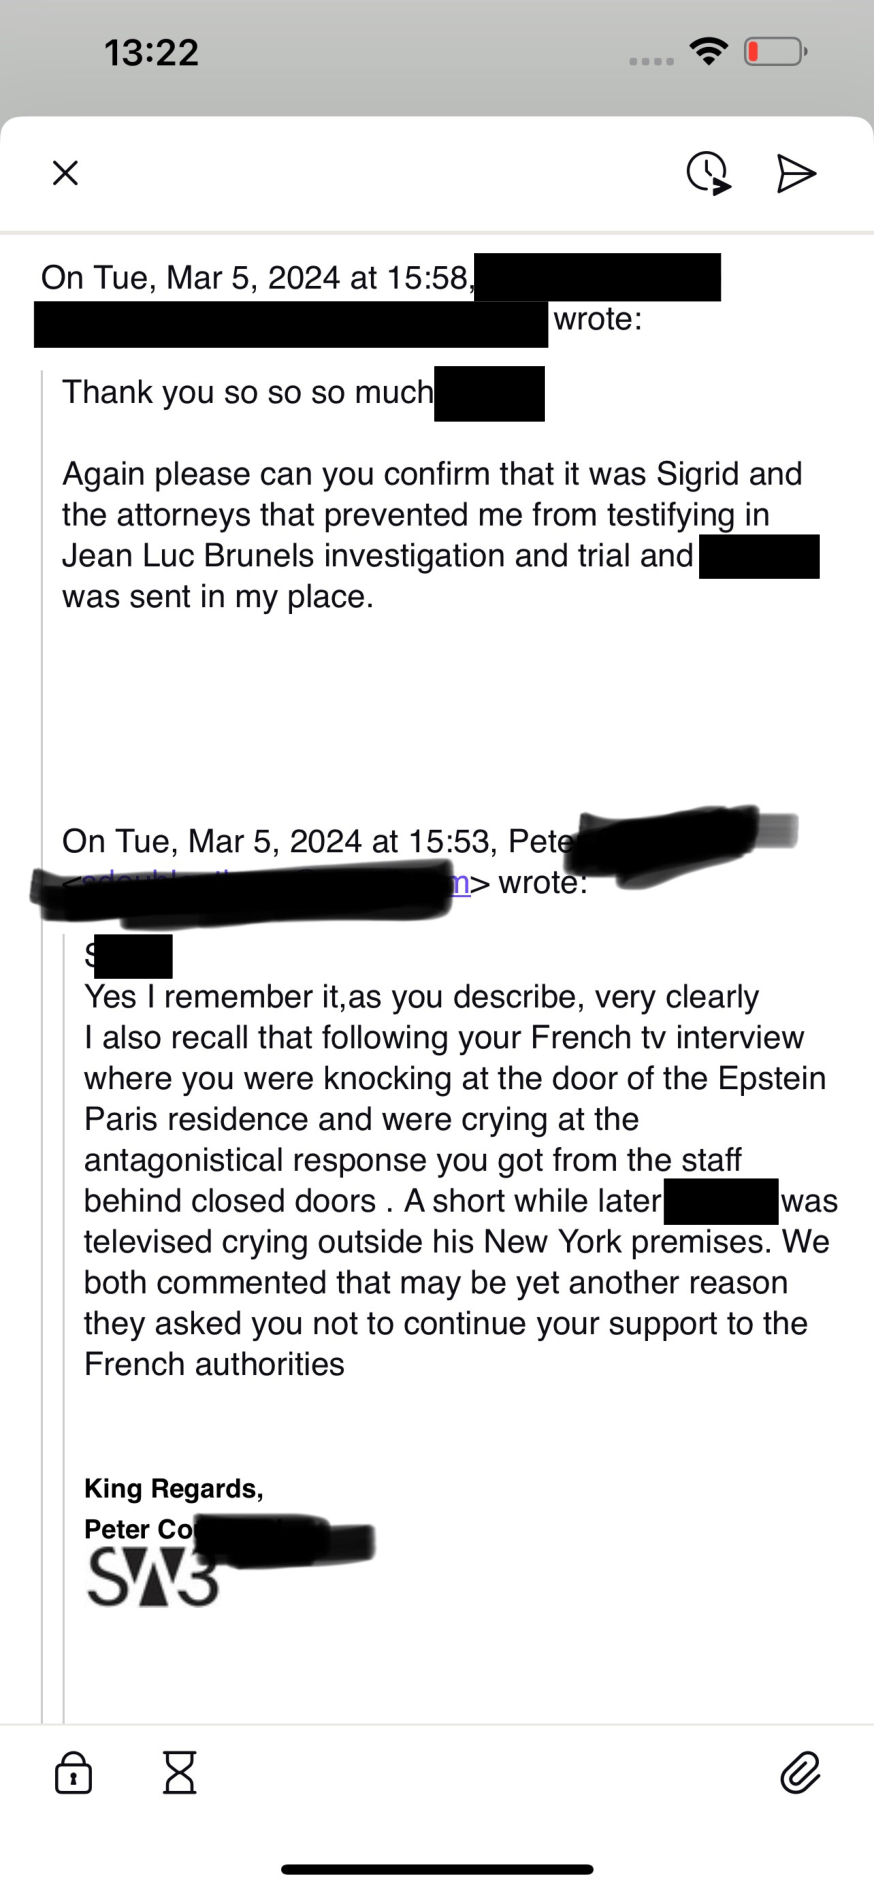Tap the home indicator bar
The width and height of the screenshot is (874, 1891).
coord(437,1869)
